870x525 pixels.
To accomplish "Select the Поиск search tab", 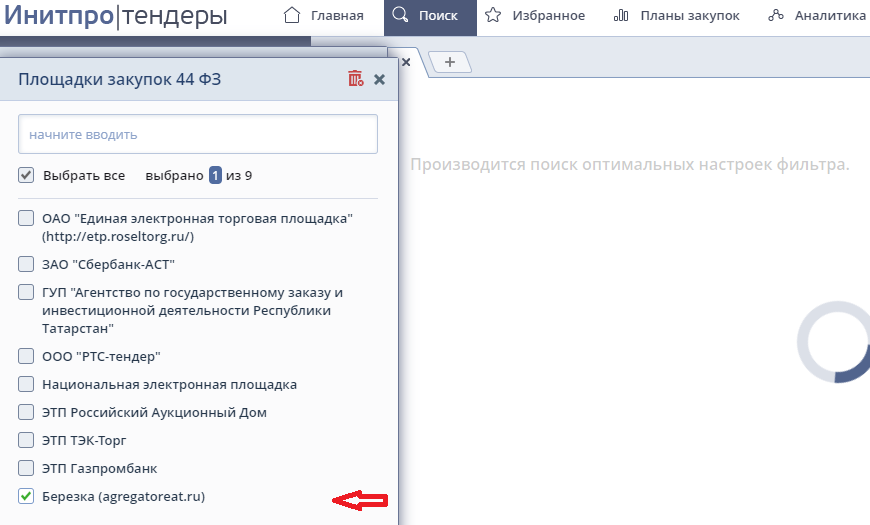I will pyautogui.click(x=430, y=16).
